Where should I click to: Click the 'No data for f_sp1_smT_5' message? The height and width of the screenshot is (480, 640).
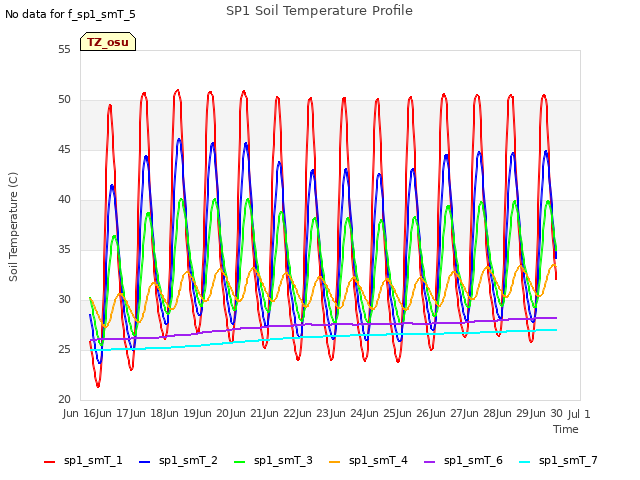coord(70,15)
